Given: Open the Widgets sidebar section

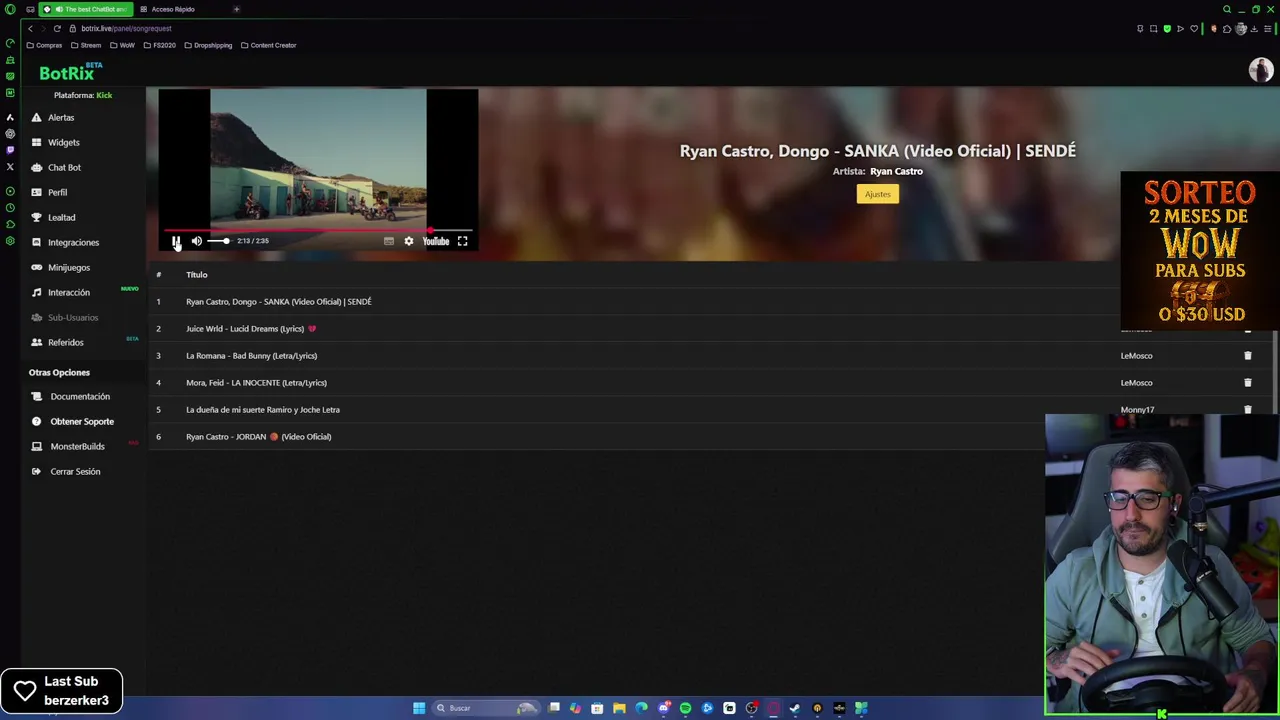Looking at the screenshot, I should 63,142.
